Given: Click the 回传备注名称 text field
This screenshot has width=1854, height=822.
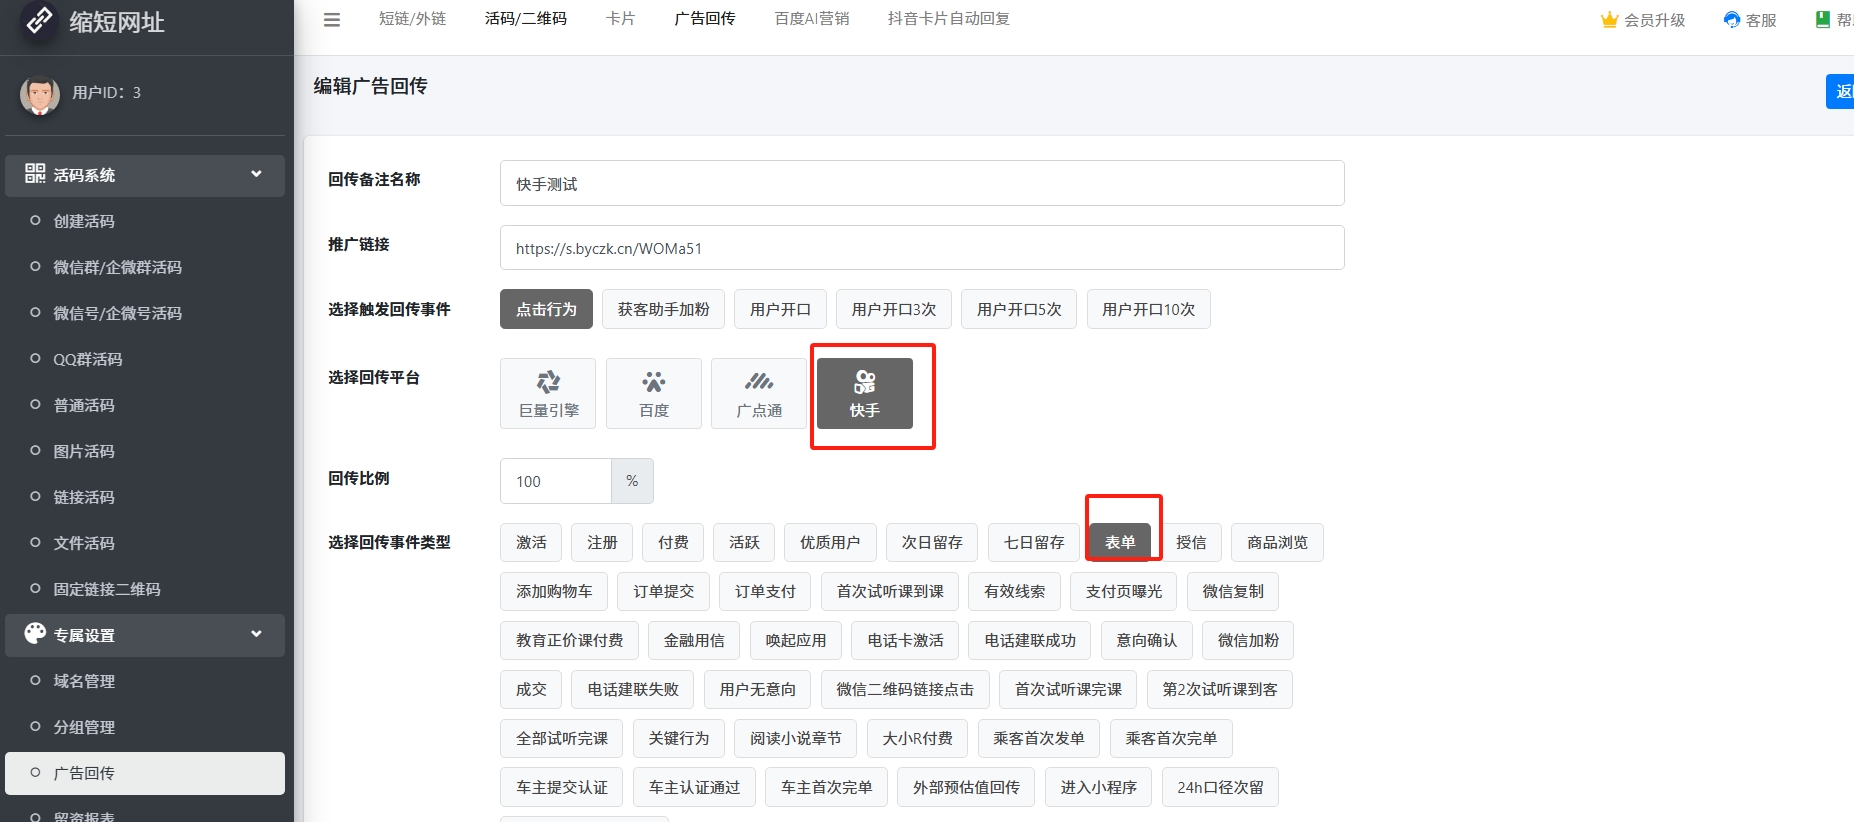Looking at the screenshot, I should pyautogui.click(x=921, y=184).
